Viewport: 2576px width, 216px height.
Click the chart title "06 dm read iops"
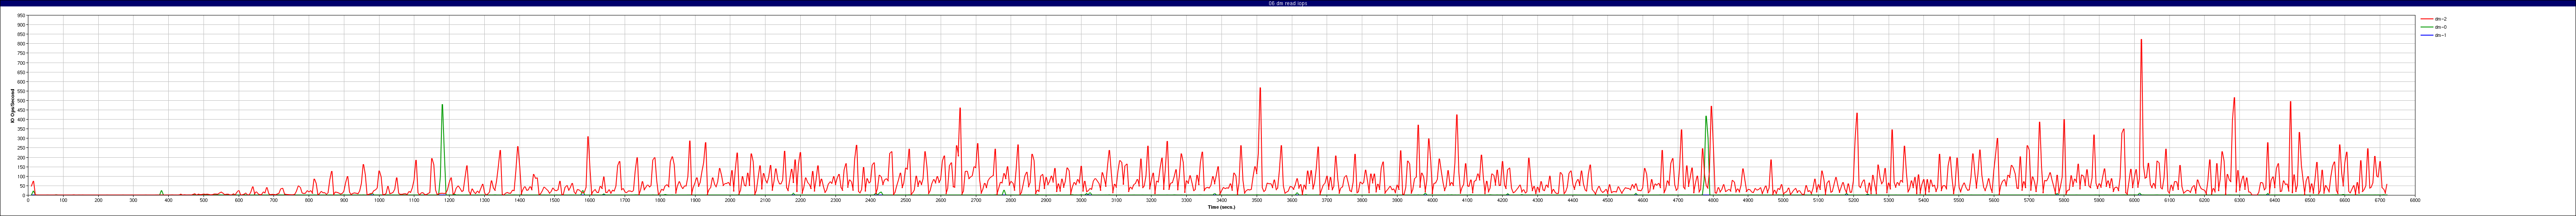click(1287, 3)
